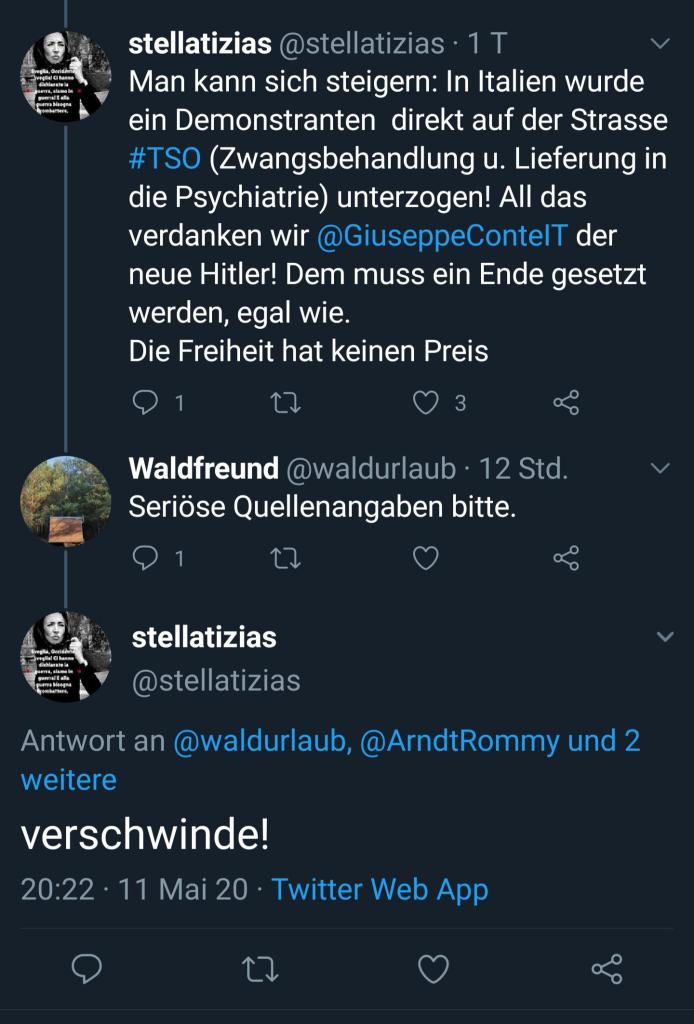
Task: Share stellatizias's top tweet
Action: point(566,403)
